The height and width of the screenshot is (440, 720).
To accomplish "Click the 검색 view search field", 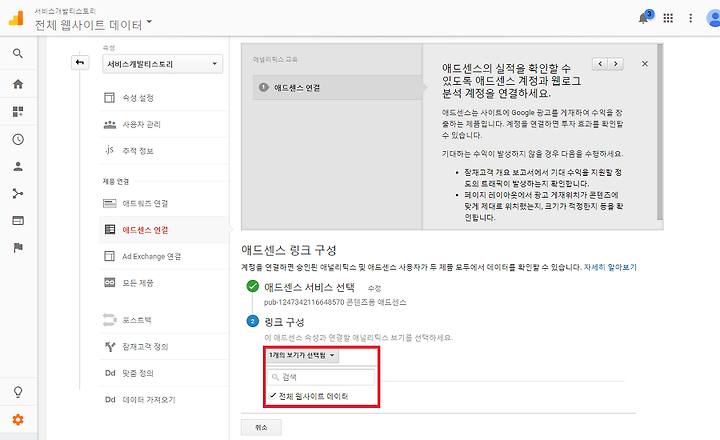I will pyautogui.click(x=321, y=377).
